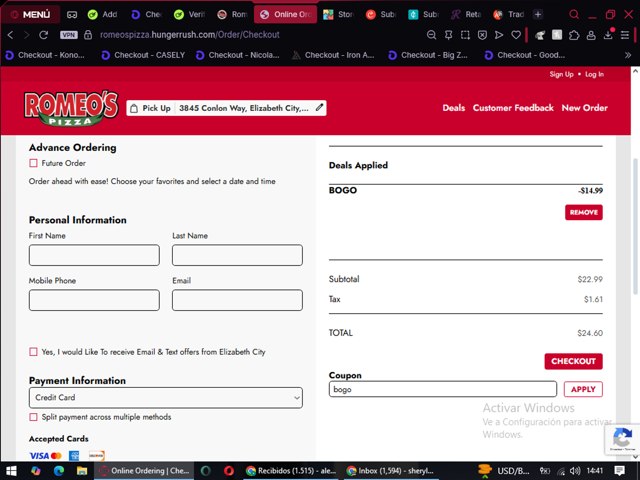The width and height of the screenshot is (640, 480).
Task: Open 'Checkout - Kono...' bookmark
Action: pos(45,55)
